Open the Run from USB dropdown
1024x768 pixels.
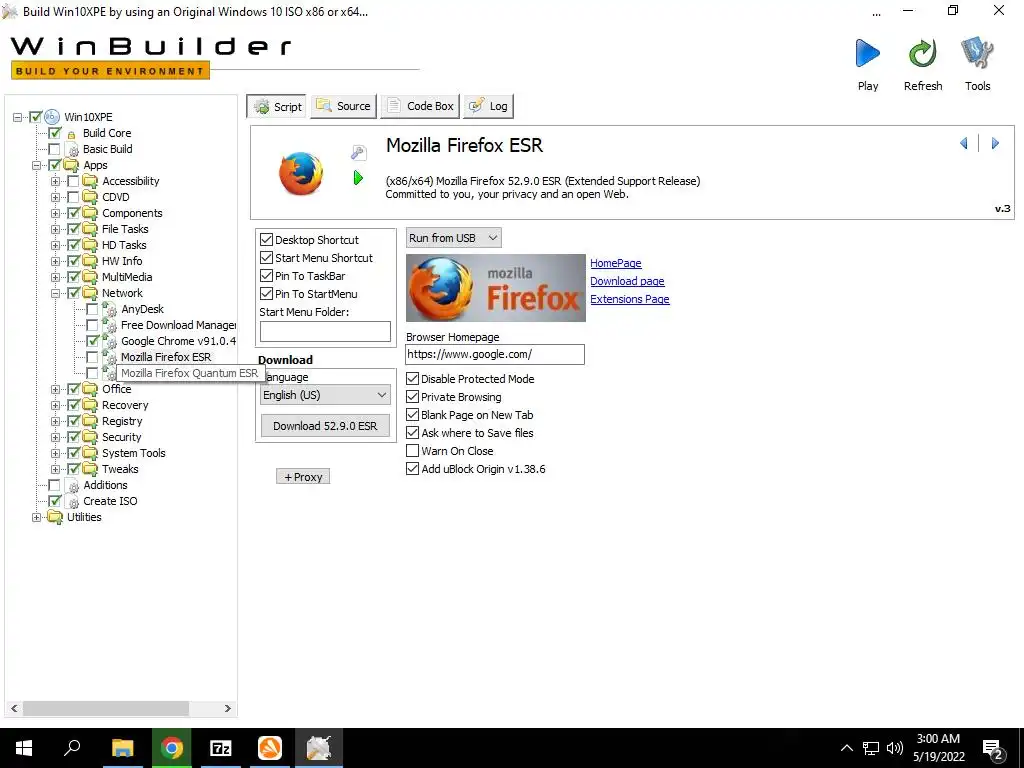pyautogui.click(x=453, y=238)
